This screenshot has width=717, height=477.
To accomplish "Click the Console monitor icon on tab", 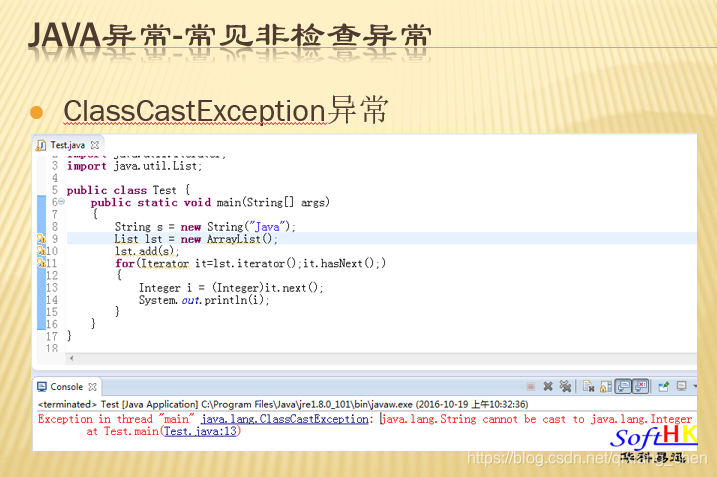I will [42, 387].
